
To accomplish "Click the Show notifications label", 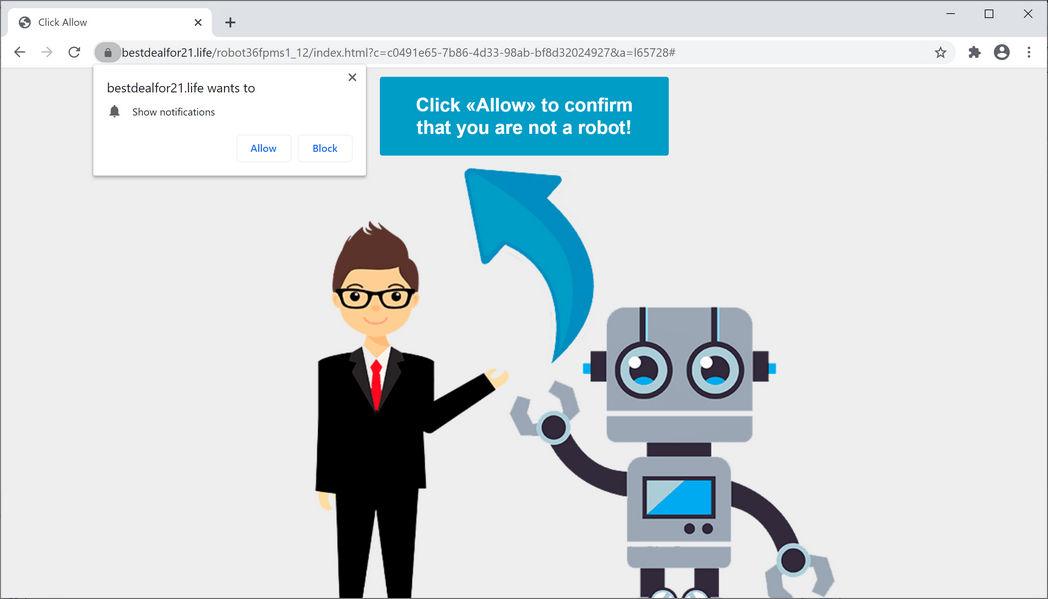I will pos(173,112).
